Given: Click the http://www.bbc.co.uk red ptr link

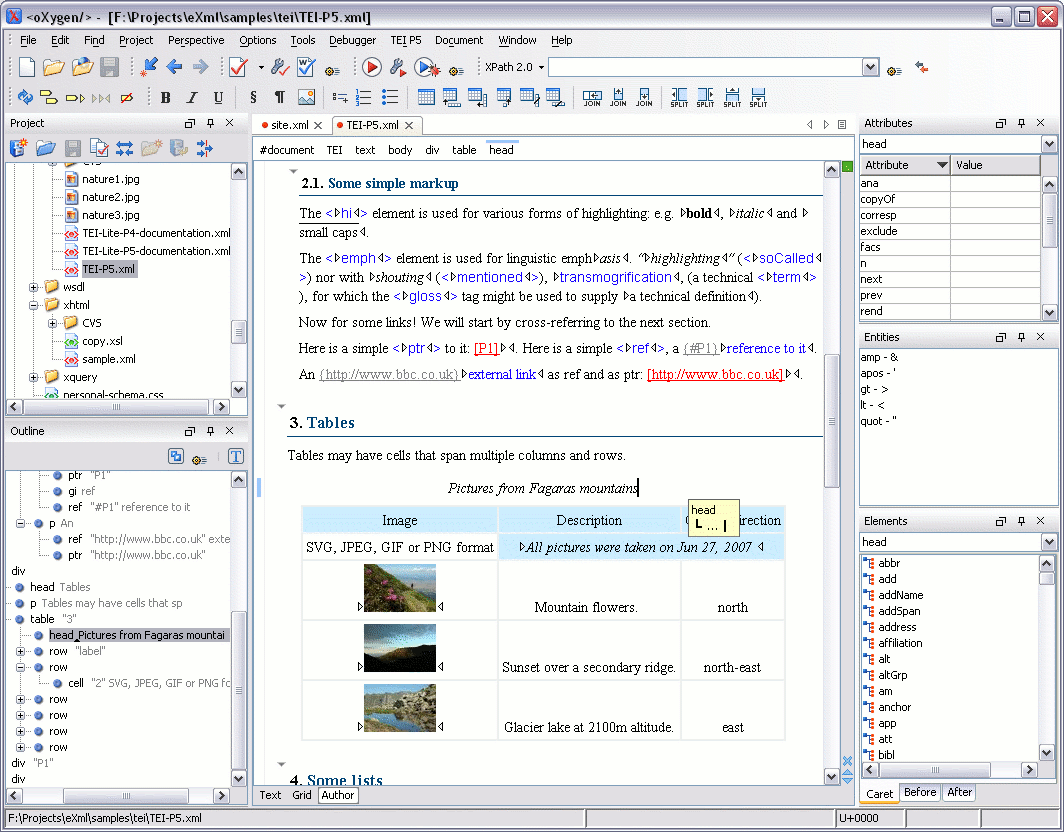Looking at the screenshot, I should pos(714,374).
